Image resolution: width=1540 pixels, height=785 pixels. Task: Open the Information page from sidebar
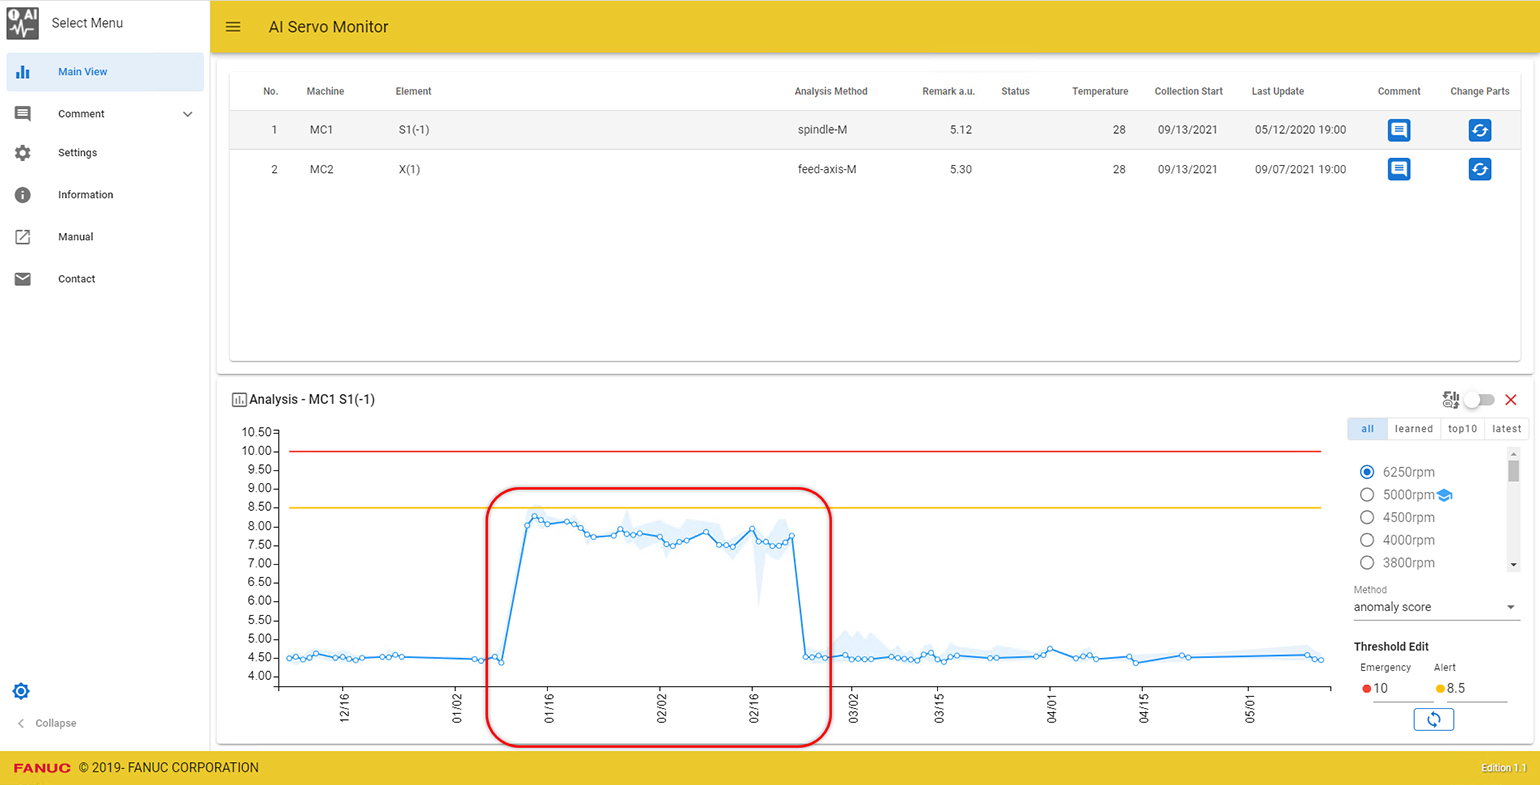(x=85, y=194)
